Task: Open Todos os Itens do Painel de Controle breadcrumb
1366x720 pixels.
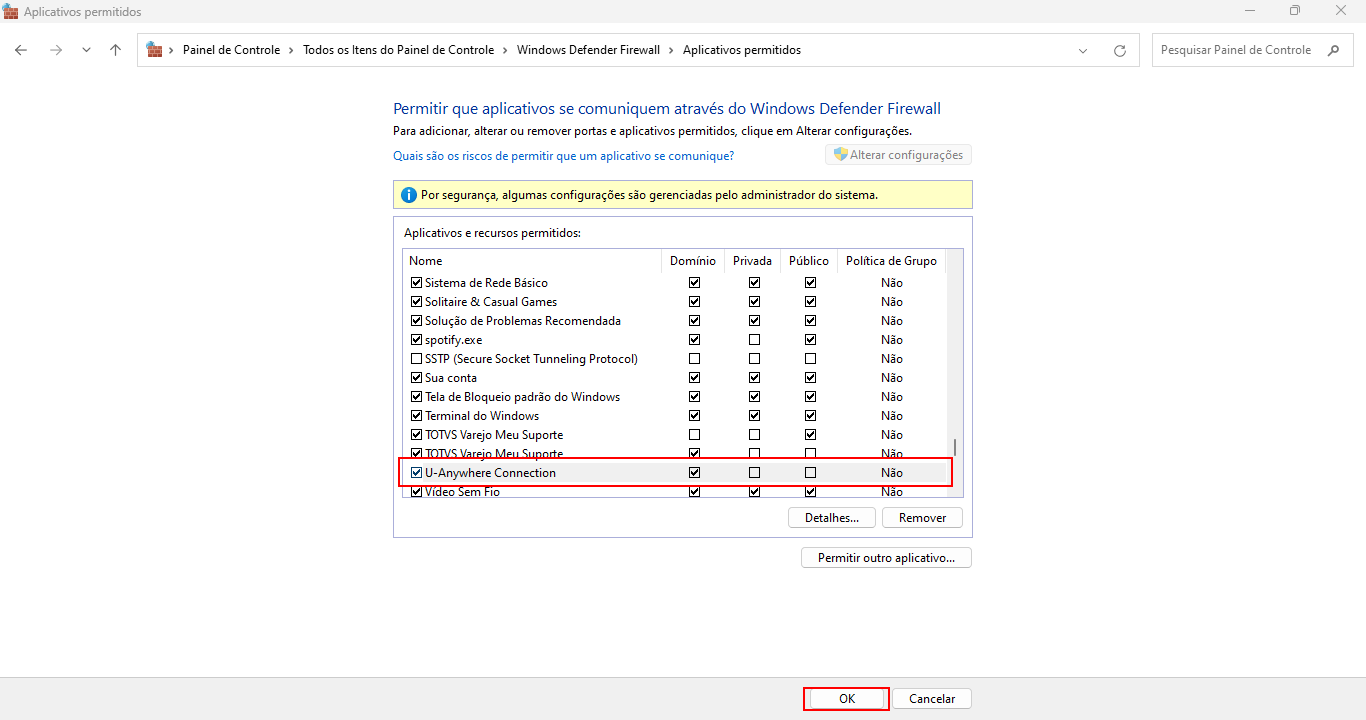Action: [x=398, y=50]
